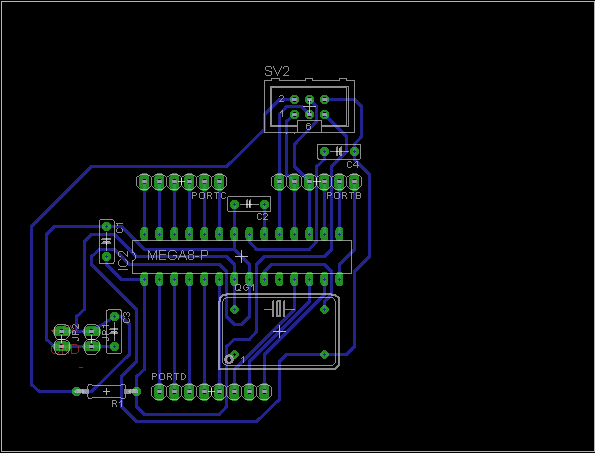Click the MEGA8-P chip label
The image size is (595, 453).
(178, 255)
